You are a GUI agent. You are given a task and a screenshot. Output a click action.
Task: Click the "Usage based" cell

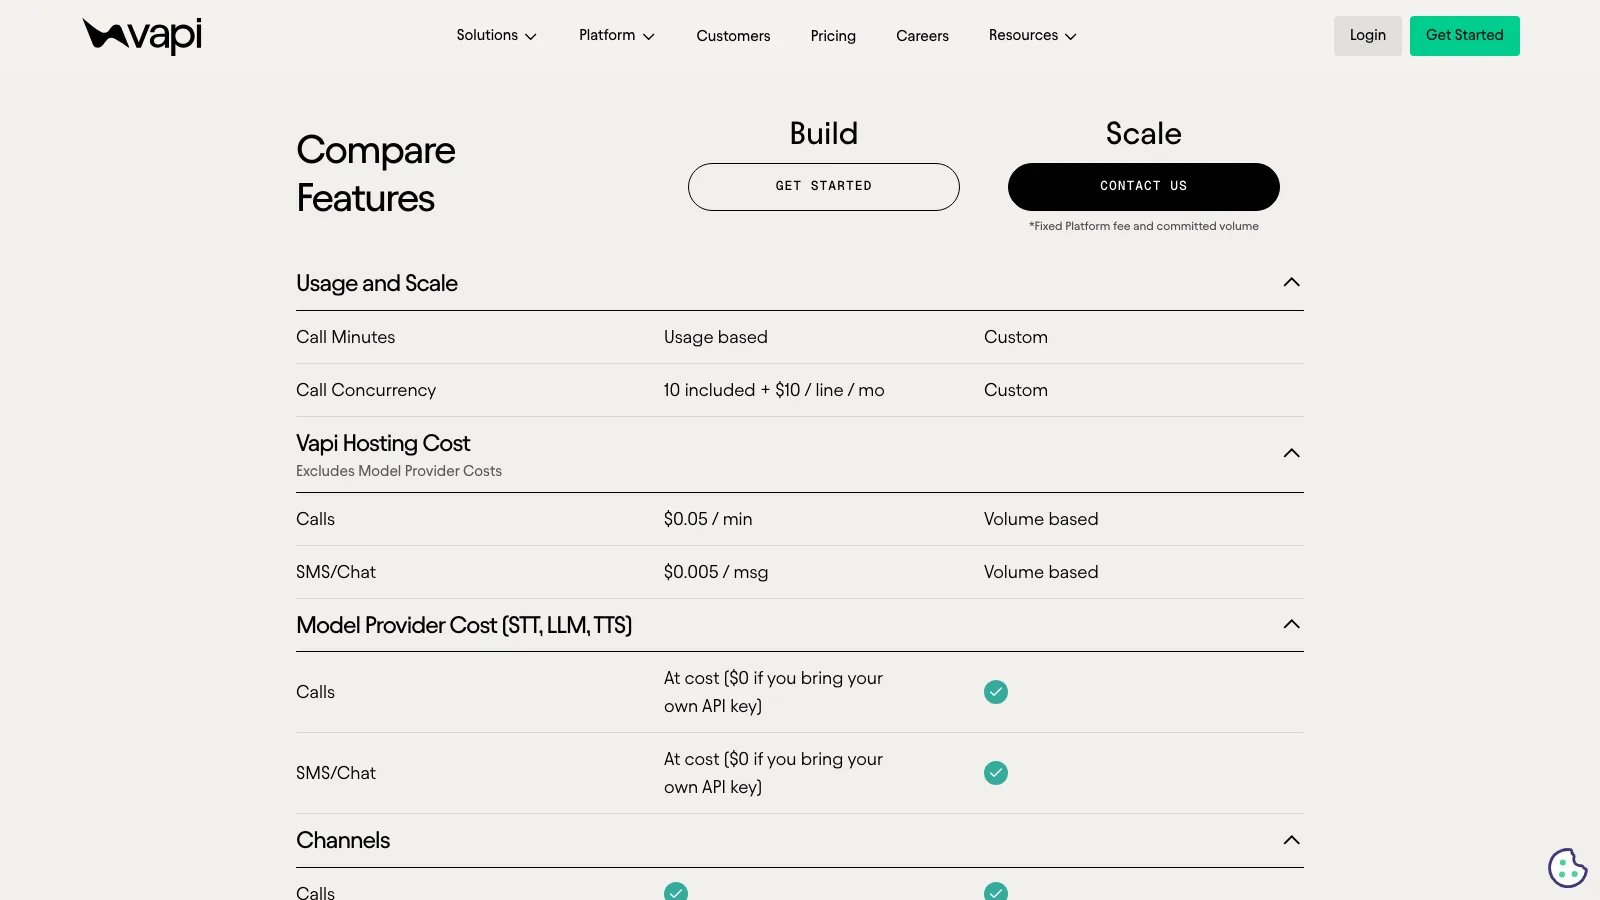[x=716, y=337]
